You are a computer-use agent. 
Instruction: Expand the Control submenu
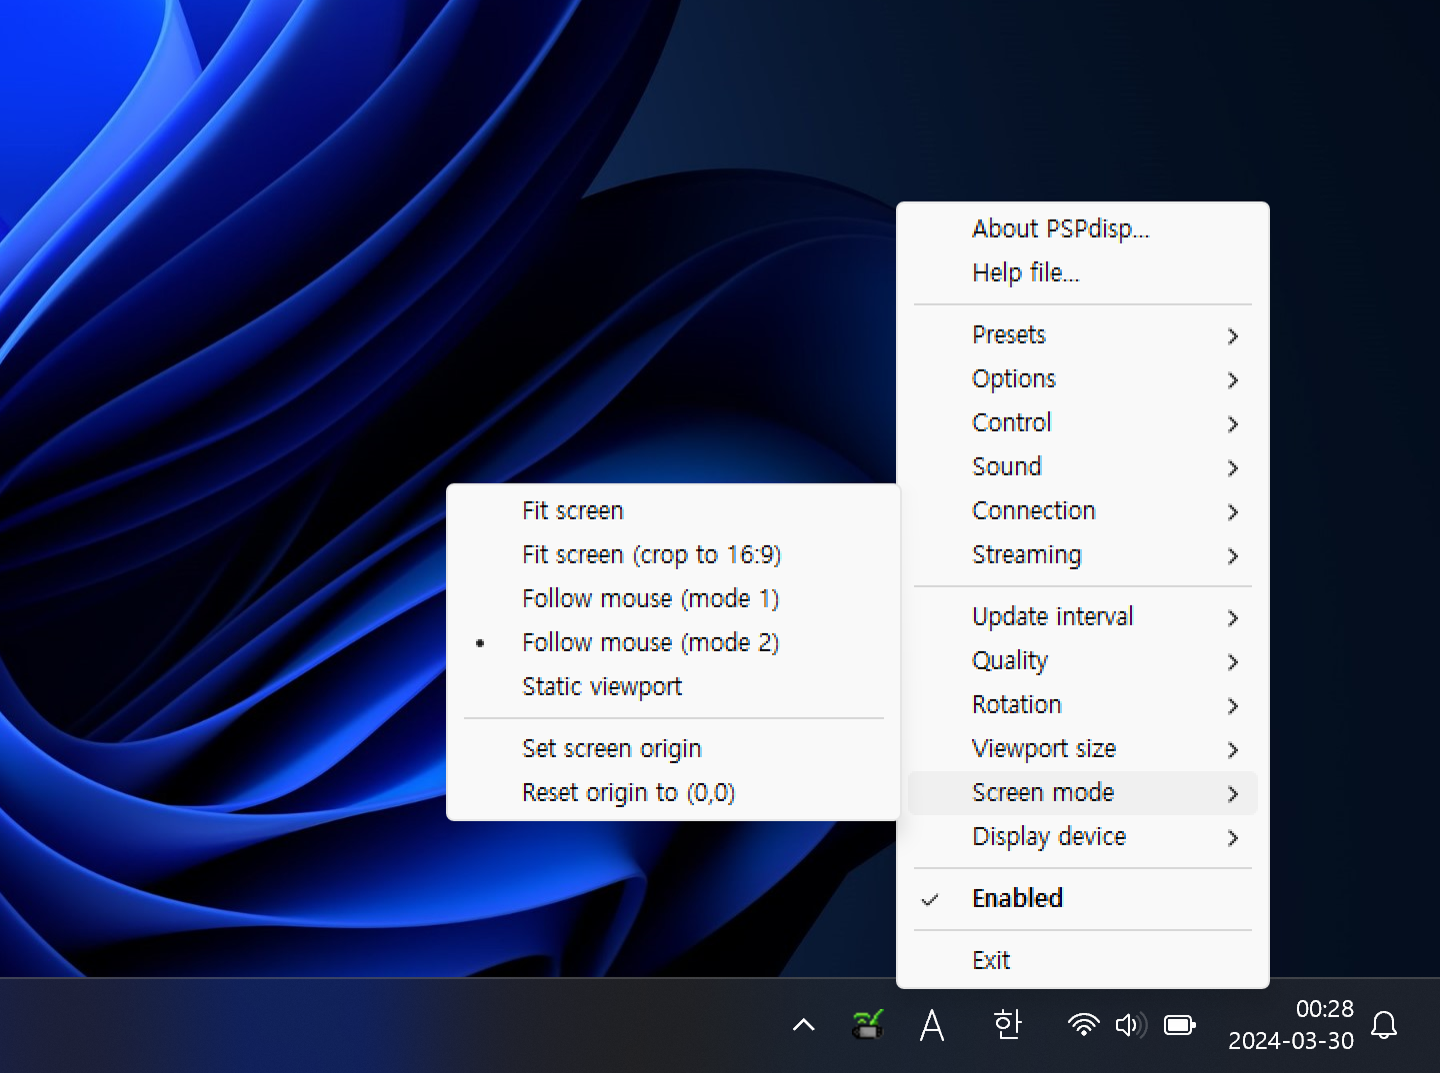click(1083, 423)
